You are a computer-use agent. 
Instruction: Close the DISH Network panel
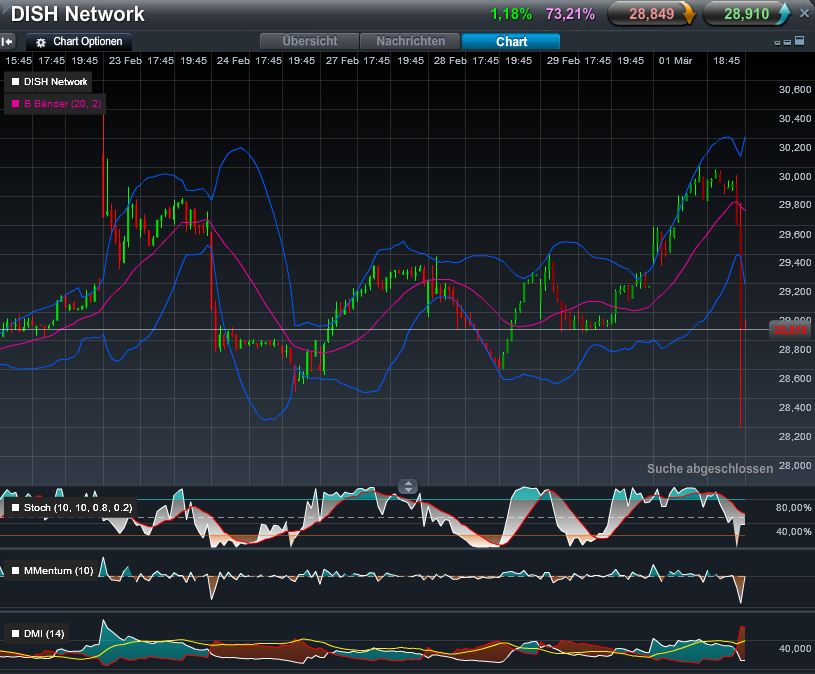point(804,14)
